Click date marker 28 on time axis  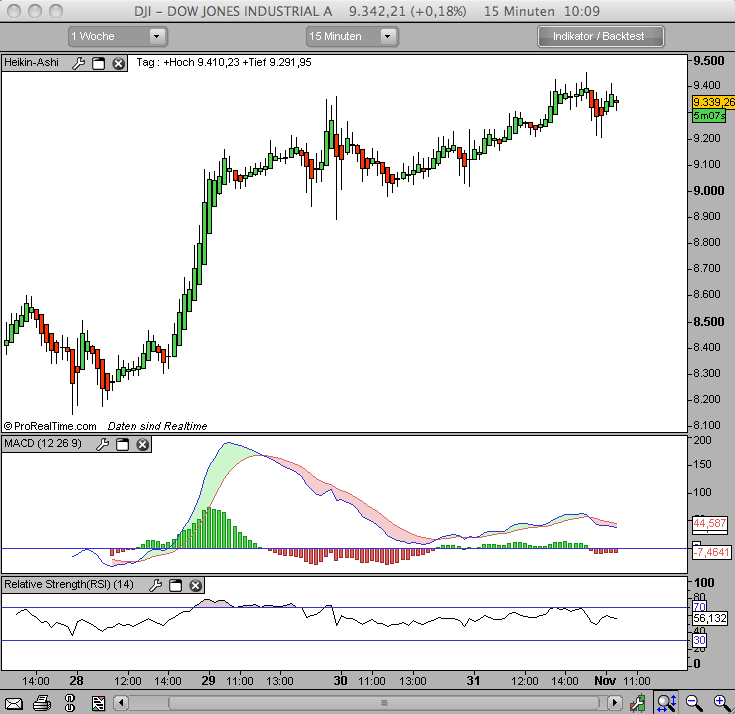76,680
